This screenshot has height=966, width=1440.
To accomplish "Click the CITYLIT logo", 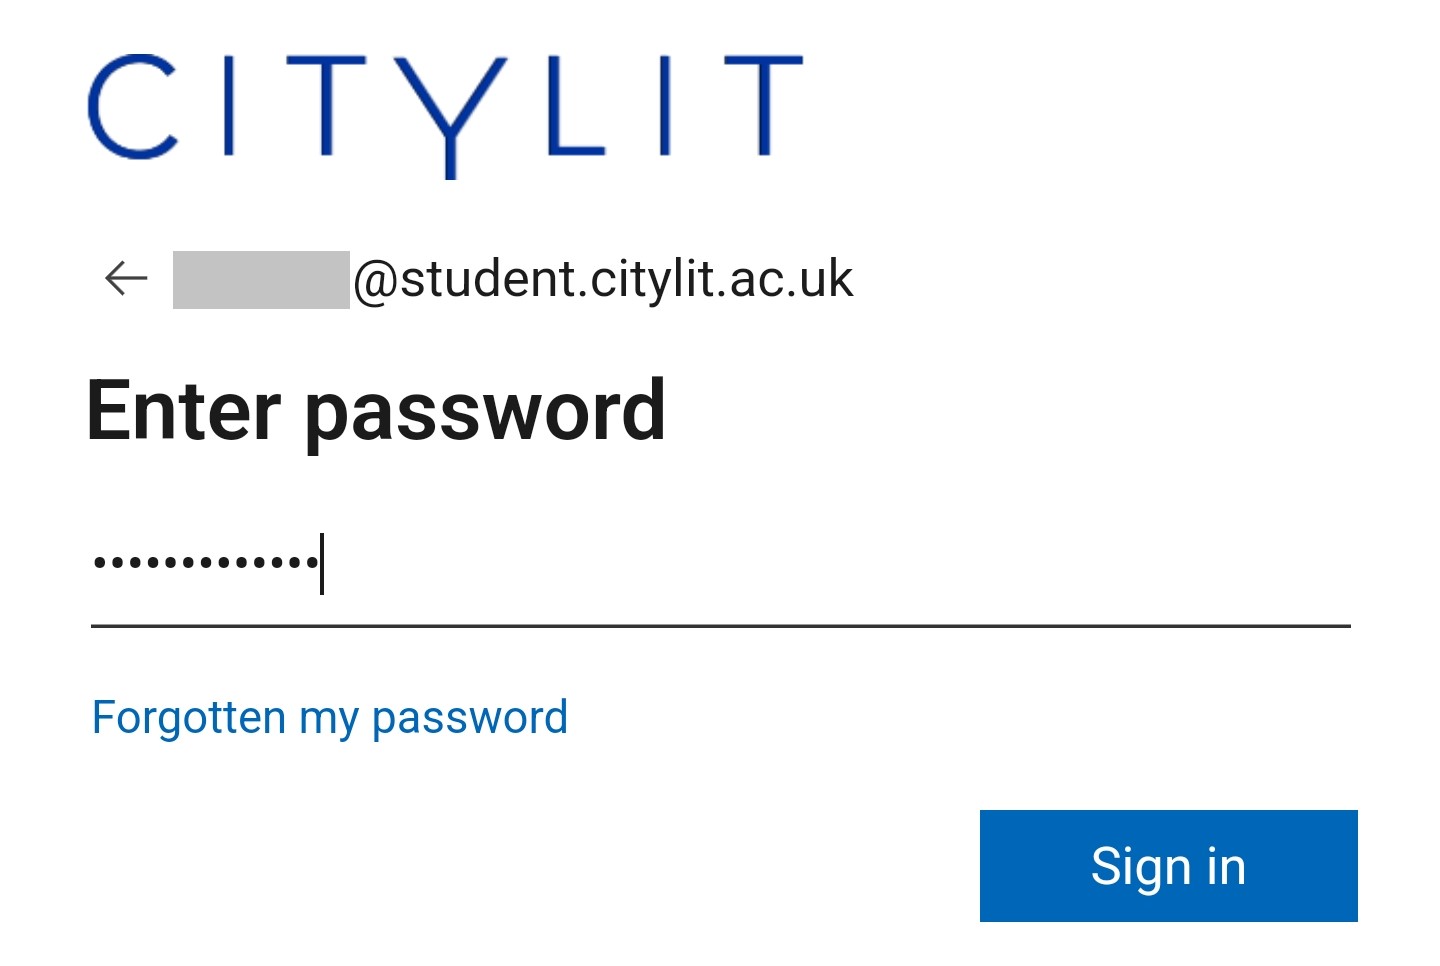I will pos(446,115).
